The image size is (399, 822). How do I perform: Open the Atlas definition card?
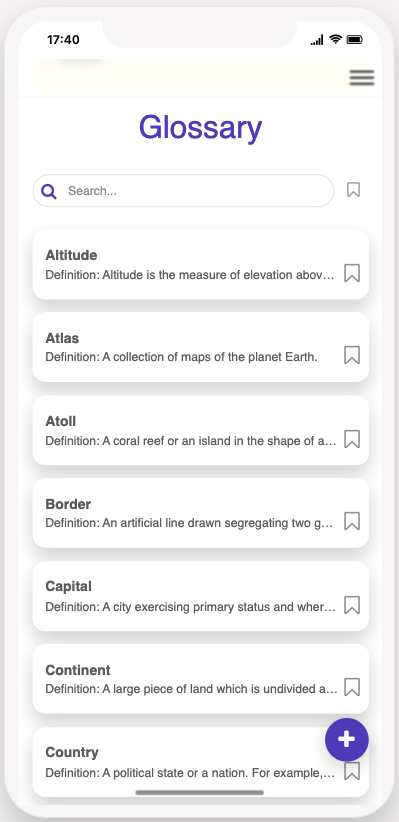[x=201, y=347]
